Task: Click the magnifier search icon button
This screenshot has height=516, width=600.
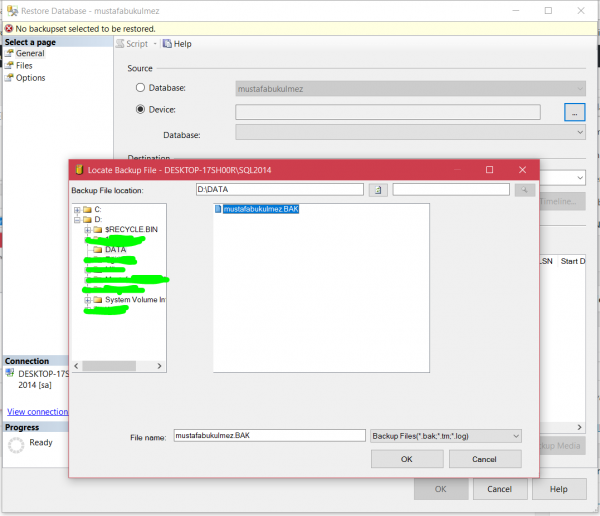Action: [525, 190]
